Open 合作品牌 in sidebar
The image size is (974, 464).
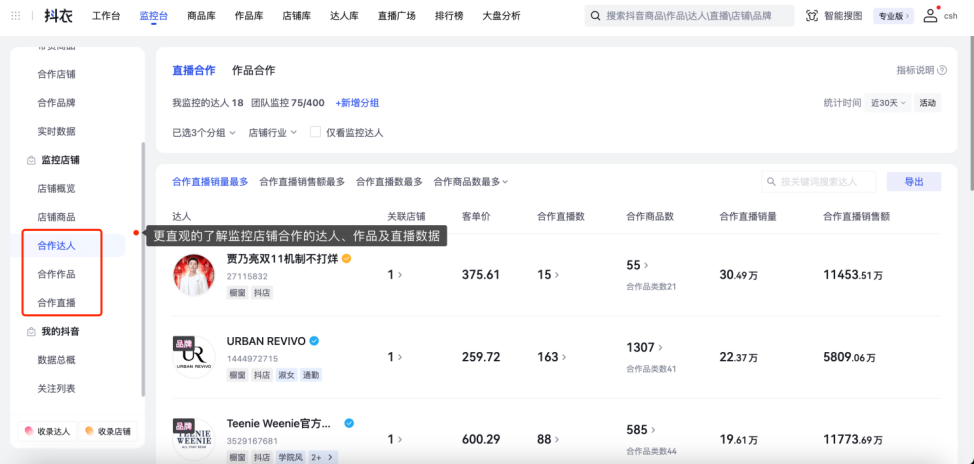pyautogui.click(x=57, y=102)
